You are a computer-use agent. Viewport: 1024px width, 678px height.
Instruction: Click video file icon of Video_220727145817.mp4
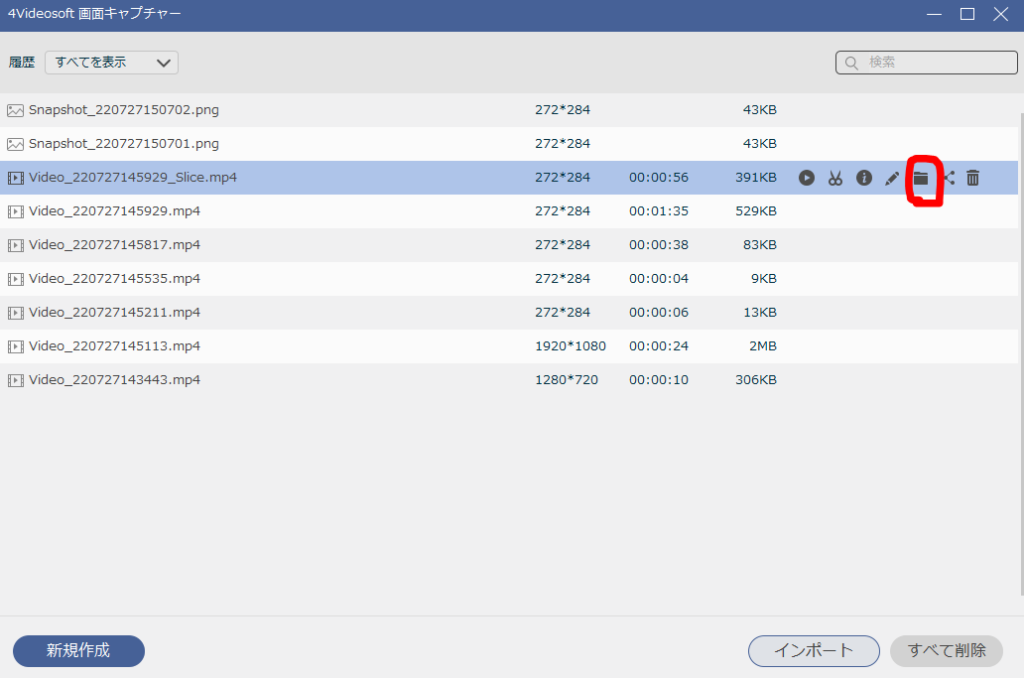pyautogui.click(x=15, y=245)
